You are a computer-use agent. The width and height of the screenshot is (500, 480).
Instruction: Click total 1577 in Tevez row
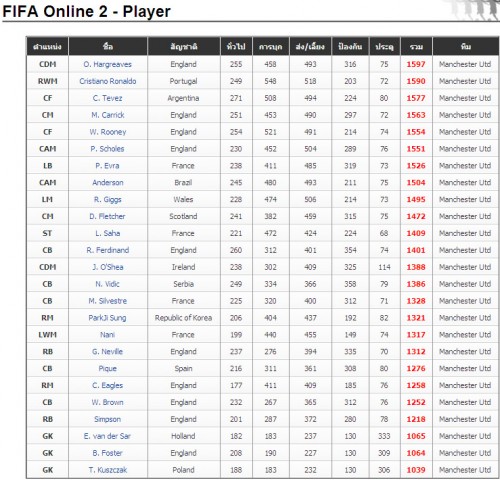point(416,98)
